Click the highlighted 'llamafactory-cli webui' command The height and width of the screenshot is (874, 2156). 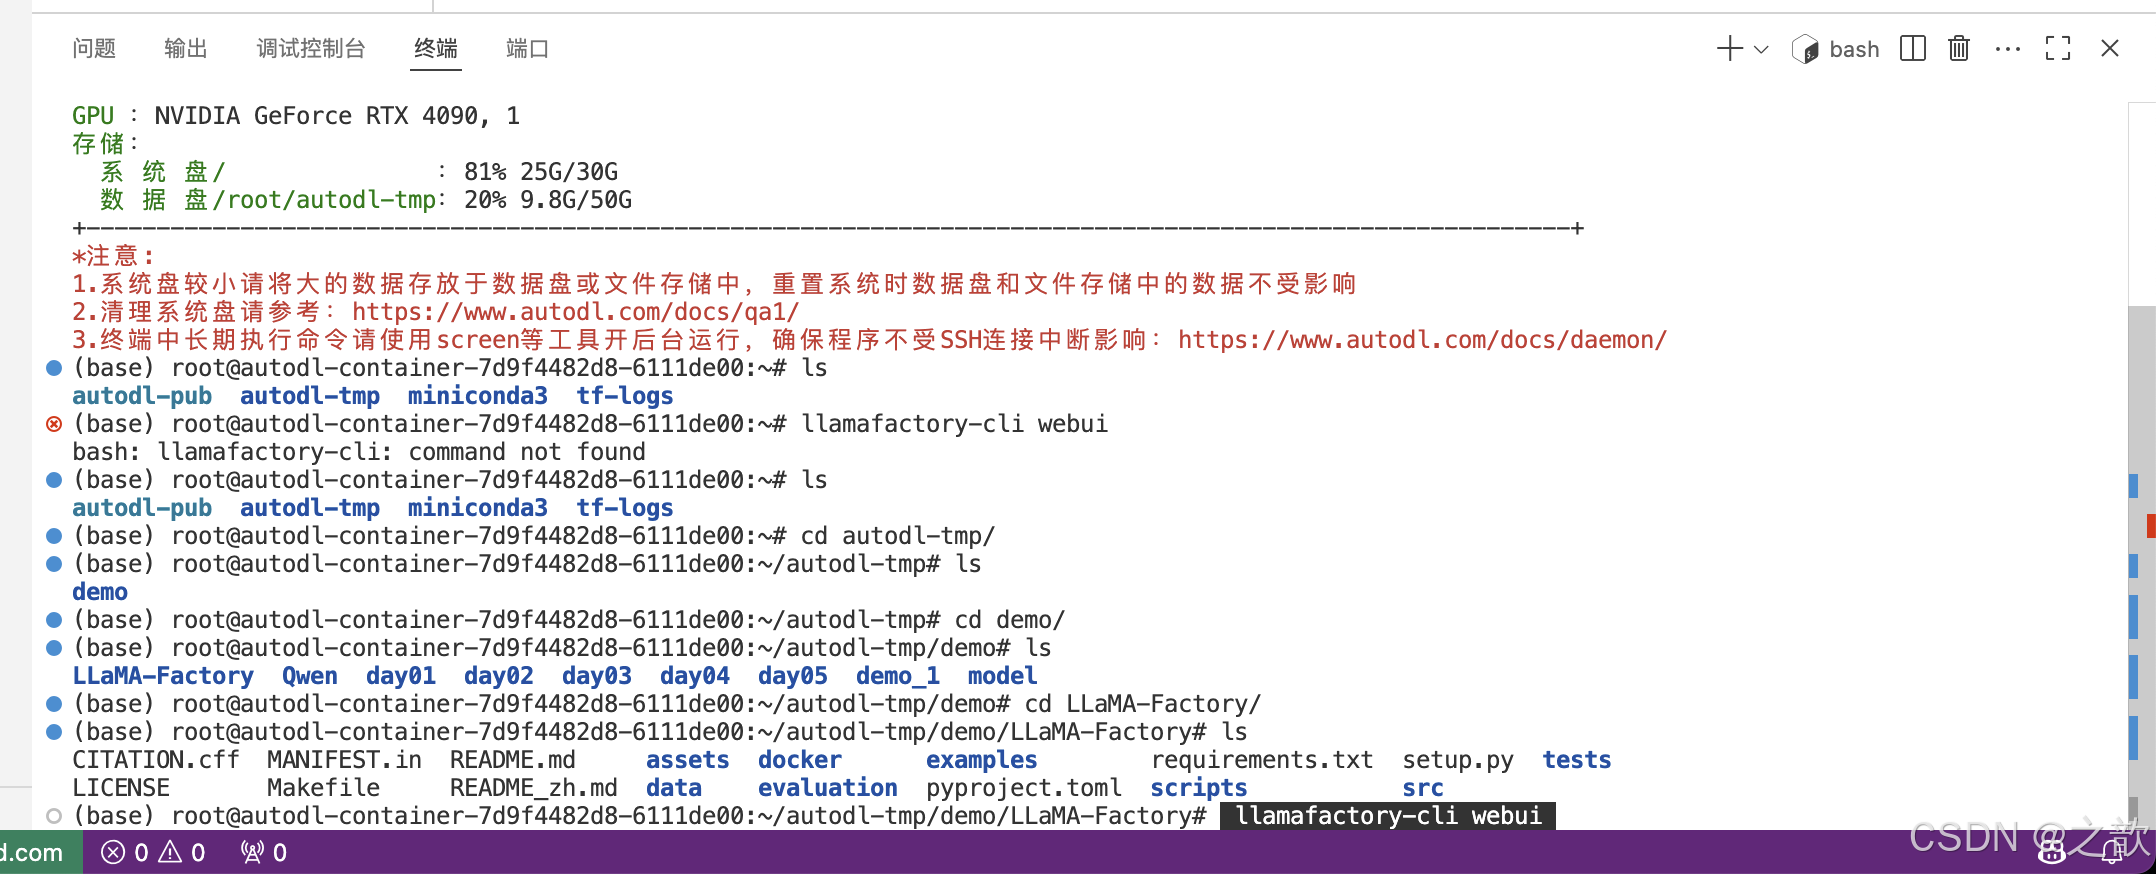pyautogui.click(x=1388, y=816)
